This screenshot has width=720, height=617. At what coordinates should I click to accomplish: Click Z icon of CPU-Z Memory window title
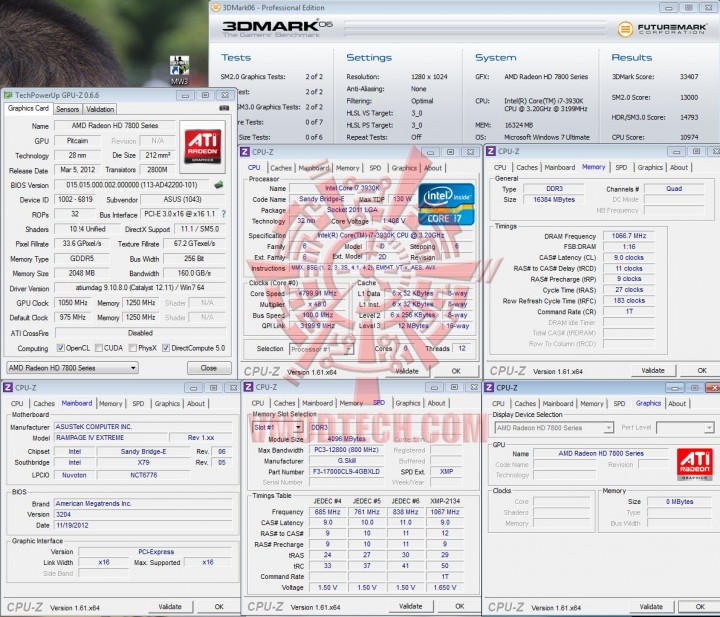[491, 151]
